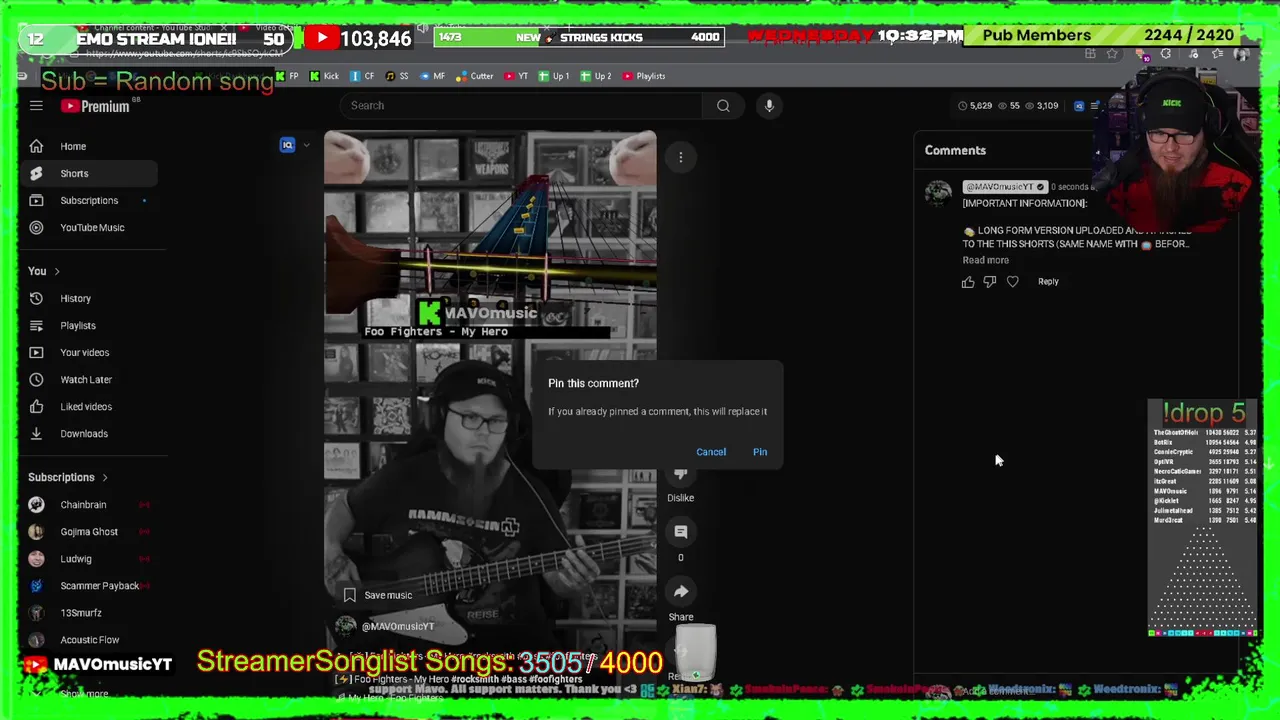Confirm with the Pin button

[x=760, y=452]
